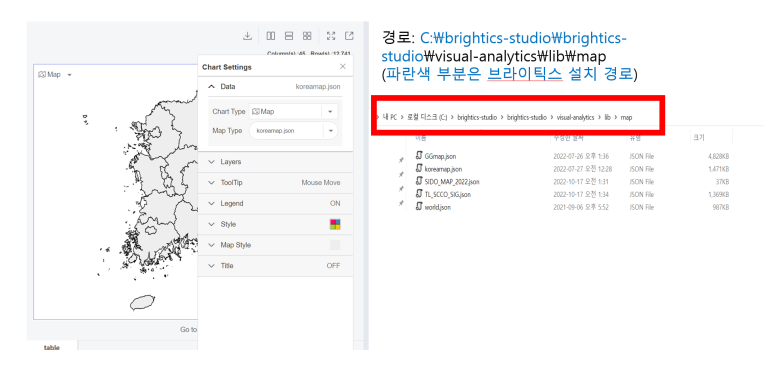Screen dimensions: 773x369
Task: Click the 로컬 디스크 (C:) breadcrumb
Action: click(427, 118)
